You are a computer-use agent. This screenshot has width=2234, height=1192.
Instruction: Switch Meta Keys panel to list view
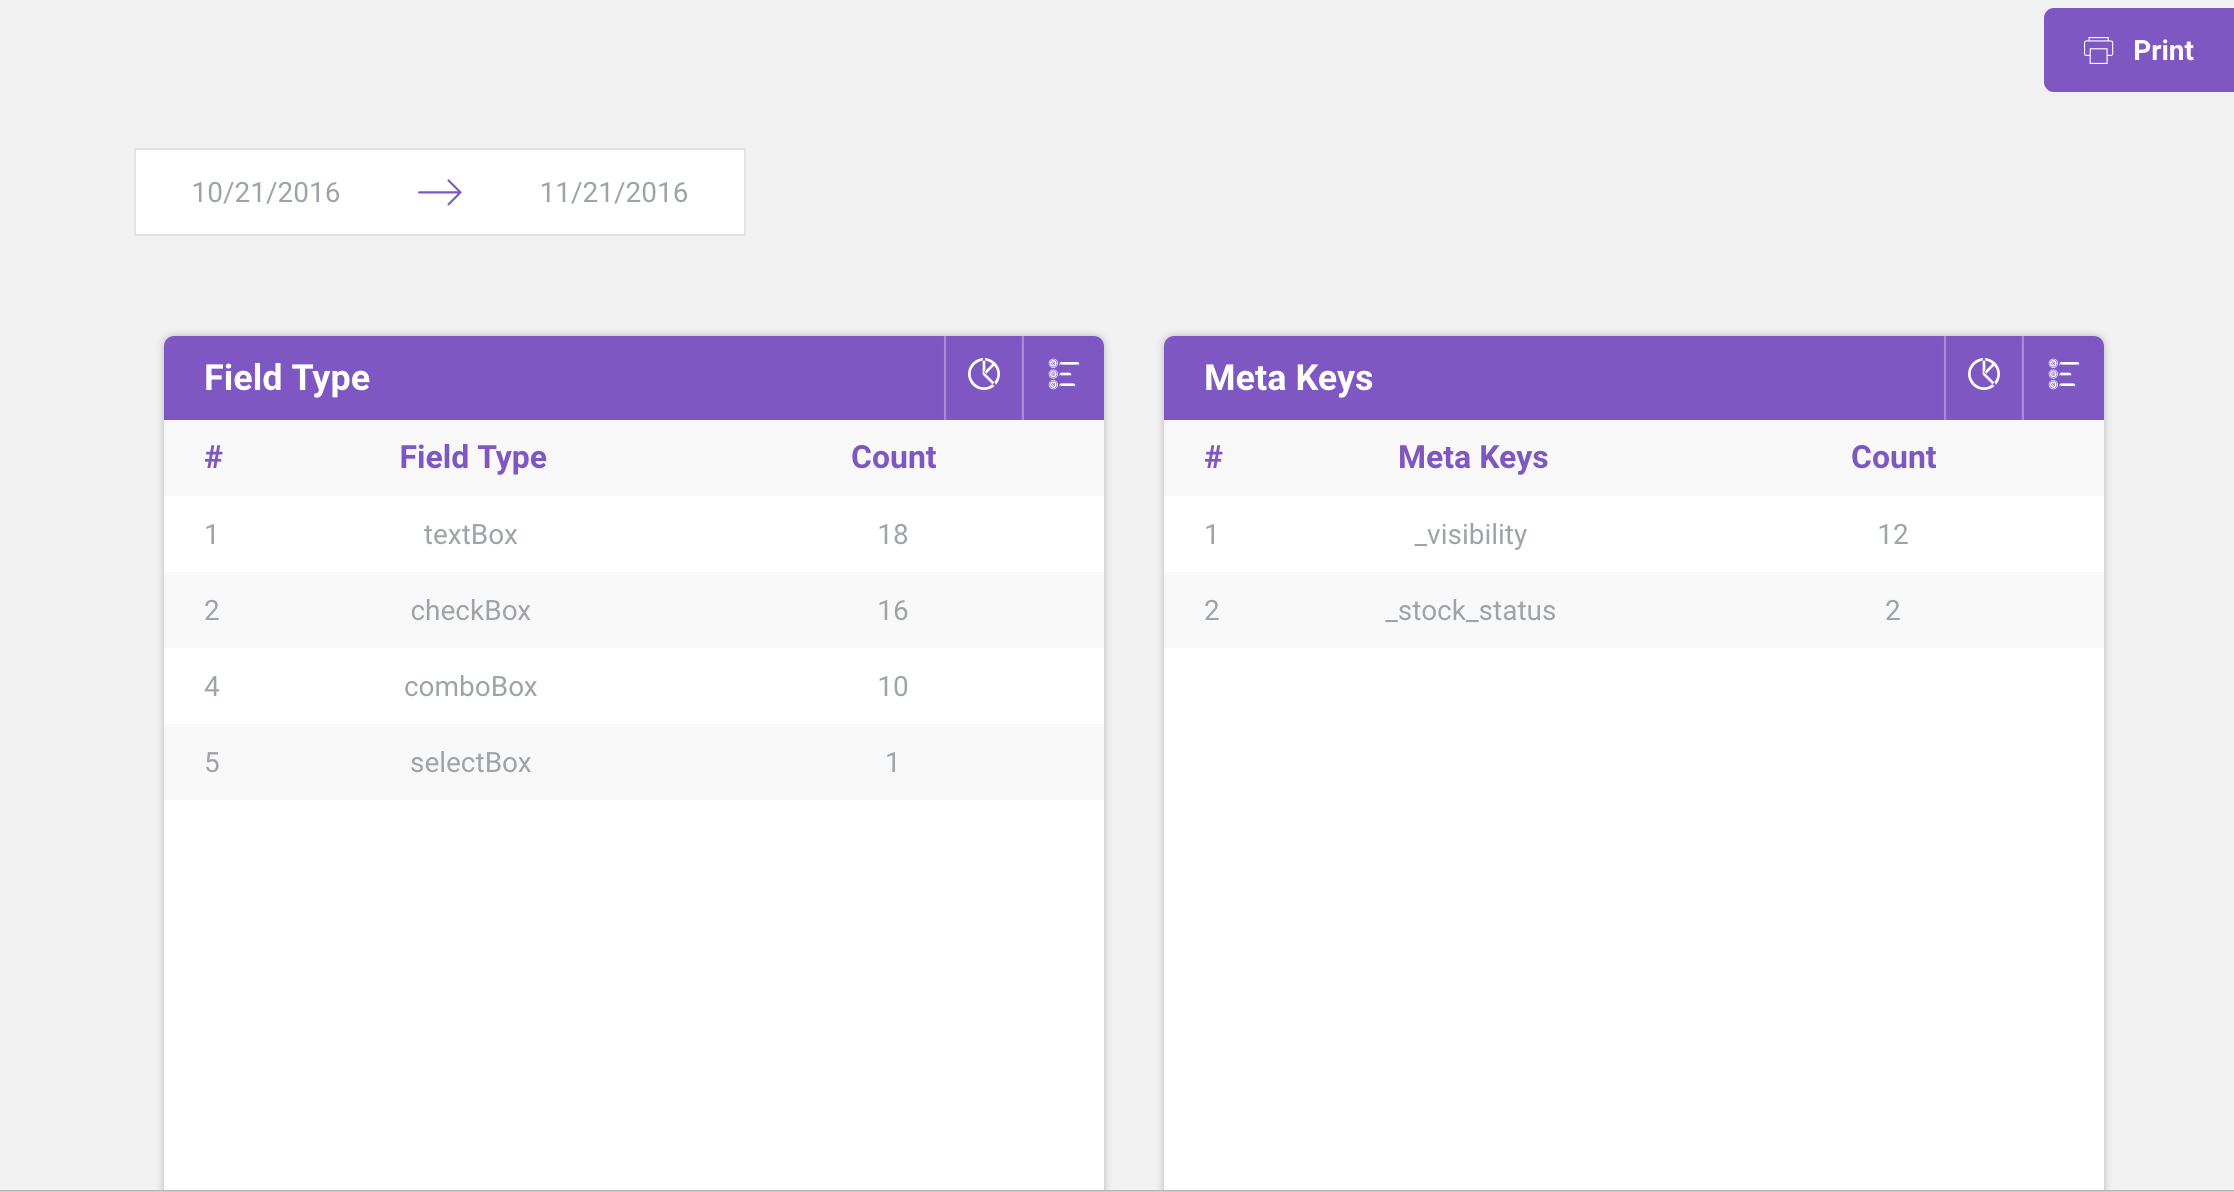point(2062,375)
